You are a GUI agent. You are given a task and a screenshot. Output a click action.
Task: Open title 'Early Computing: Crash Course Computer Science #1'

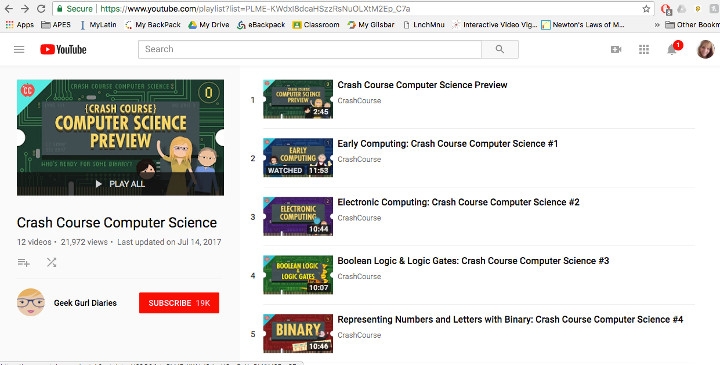pos(448,144)
